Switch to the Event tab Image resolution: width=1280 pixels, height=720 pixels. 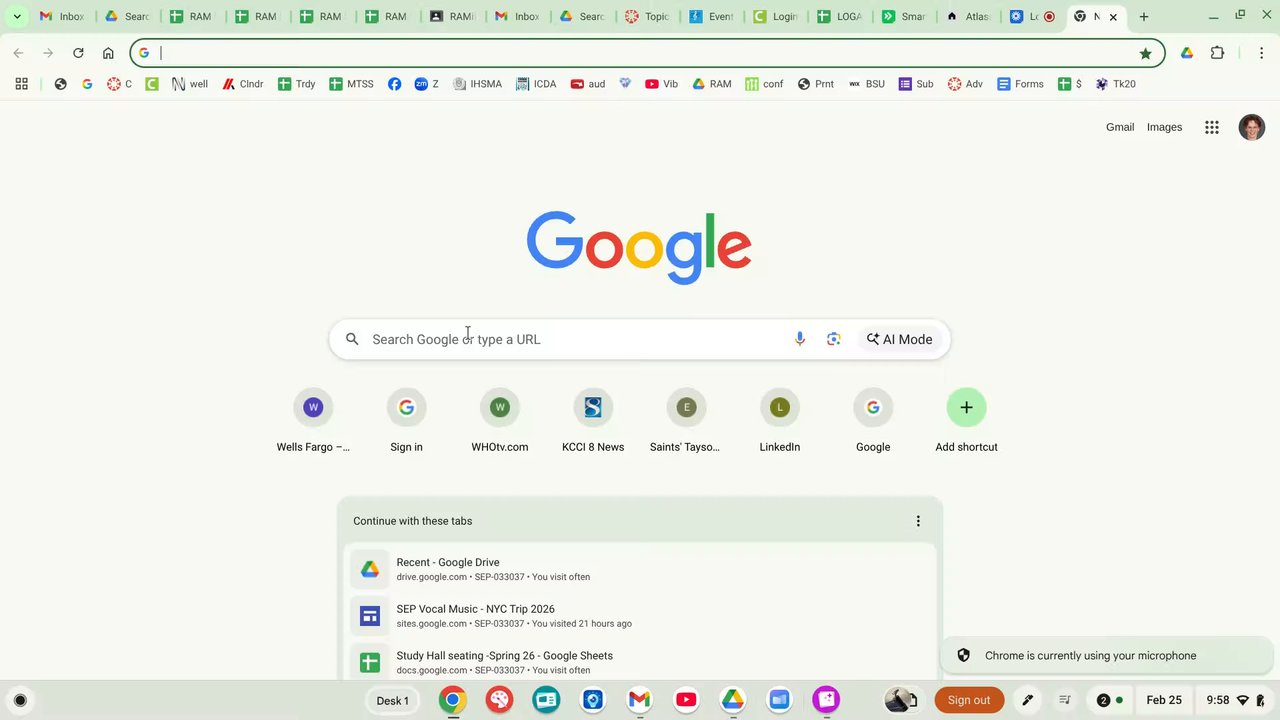pos(711,16)
